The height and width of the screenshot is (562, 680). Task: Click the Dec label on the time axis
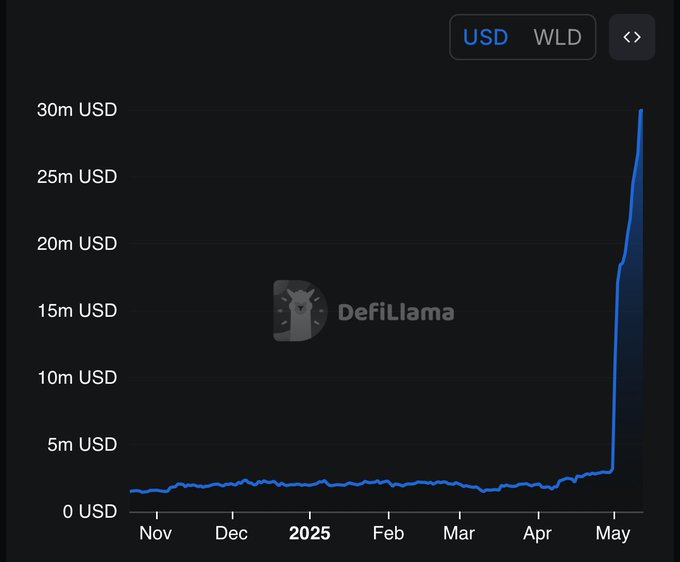232,534
